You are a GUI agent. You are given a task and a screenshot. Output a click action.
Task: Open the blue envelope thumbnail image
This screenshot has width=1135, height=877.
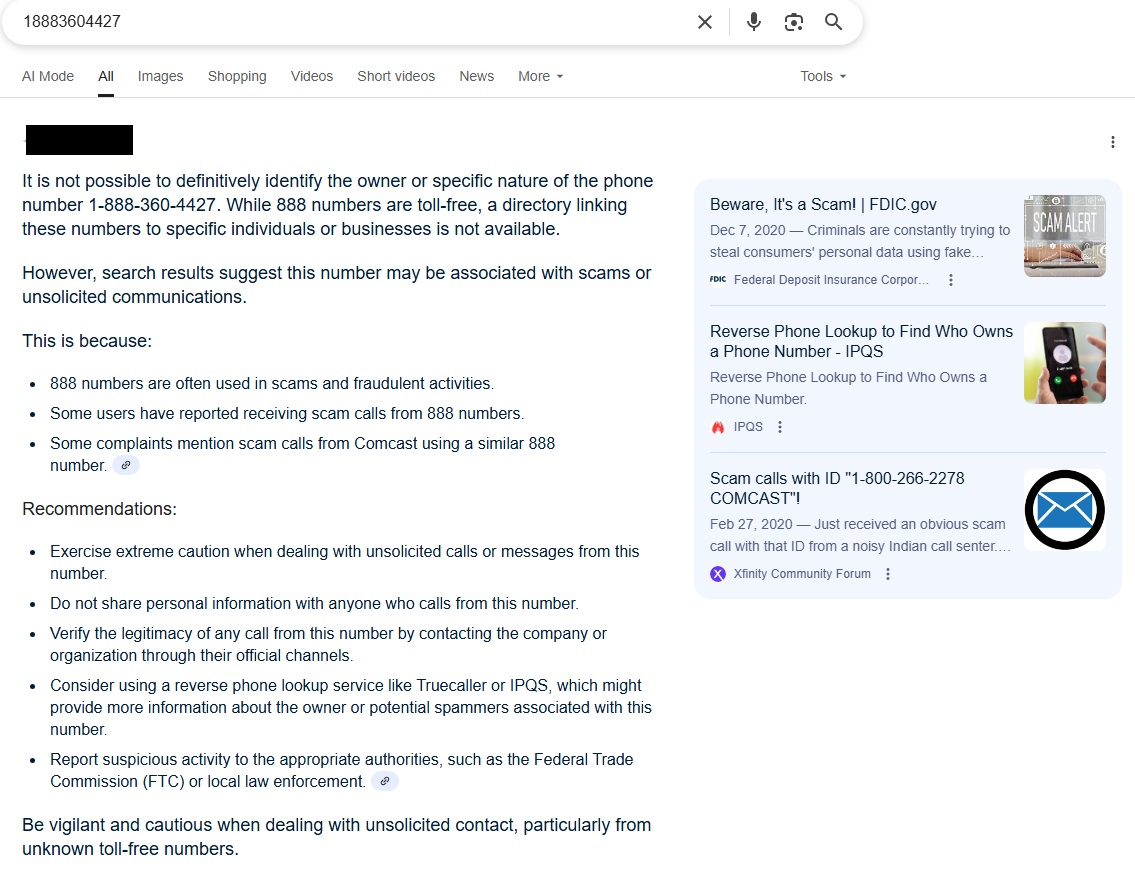coord(1064,509)
